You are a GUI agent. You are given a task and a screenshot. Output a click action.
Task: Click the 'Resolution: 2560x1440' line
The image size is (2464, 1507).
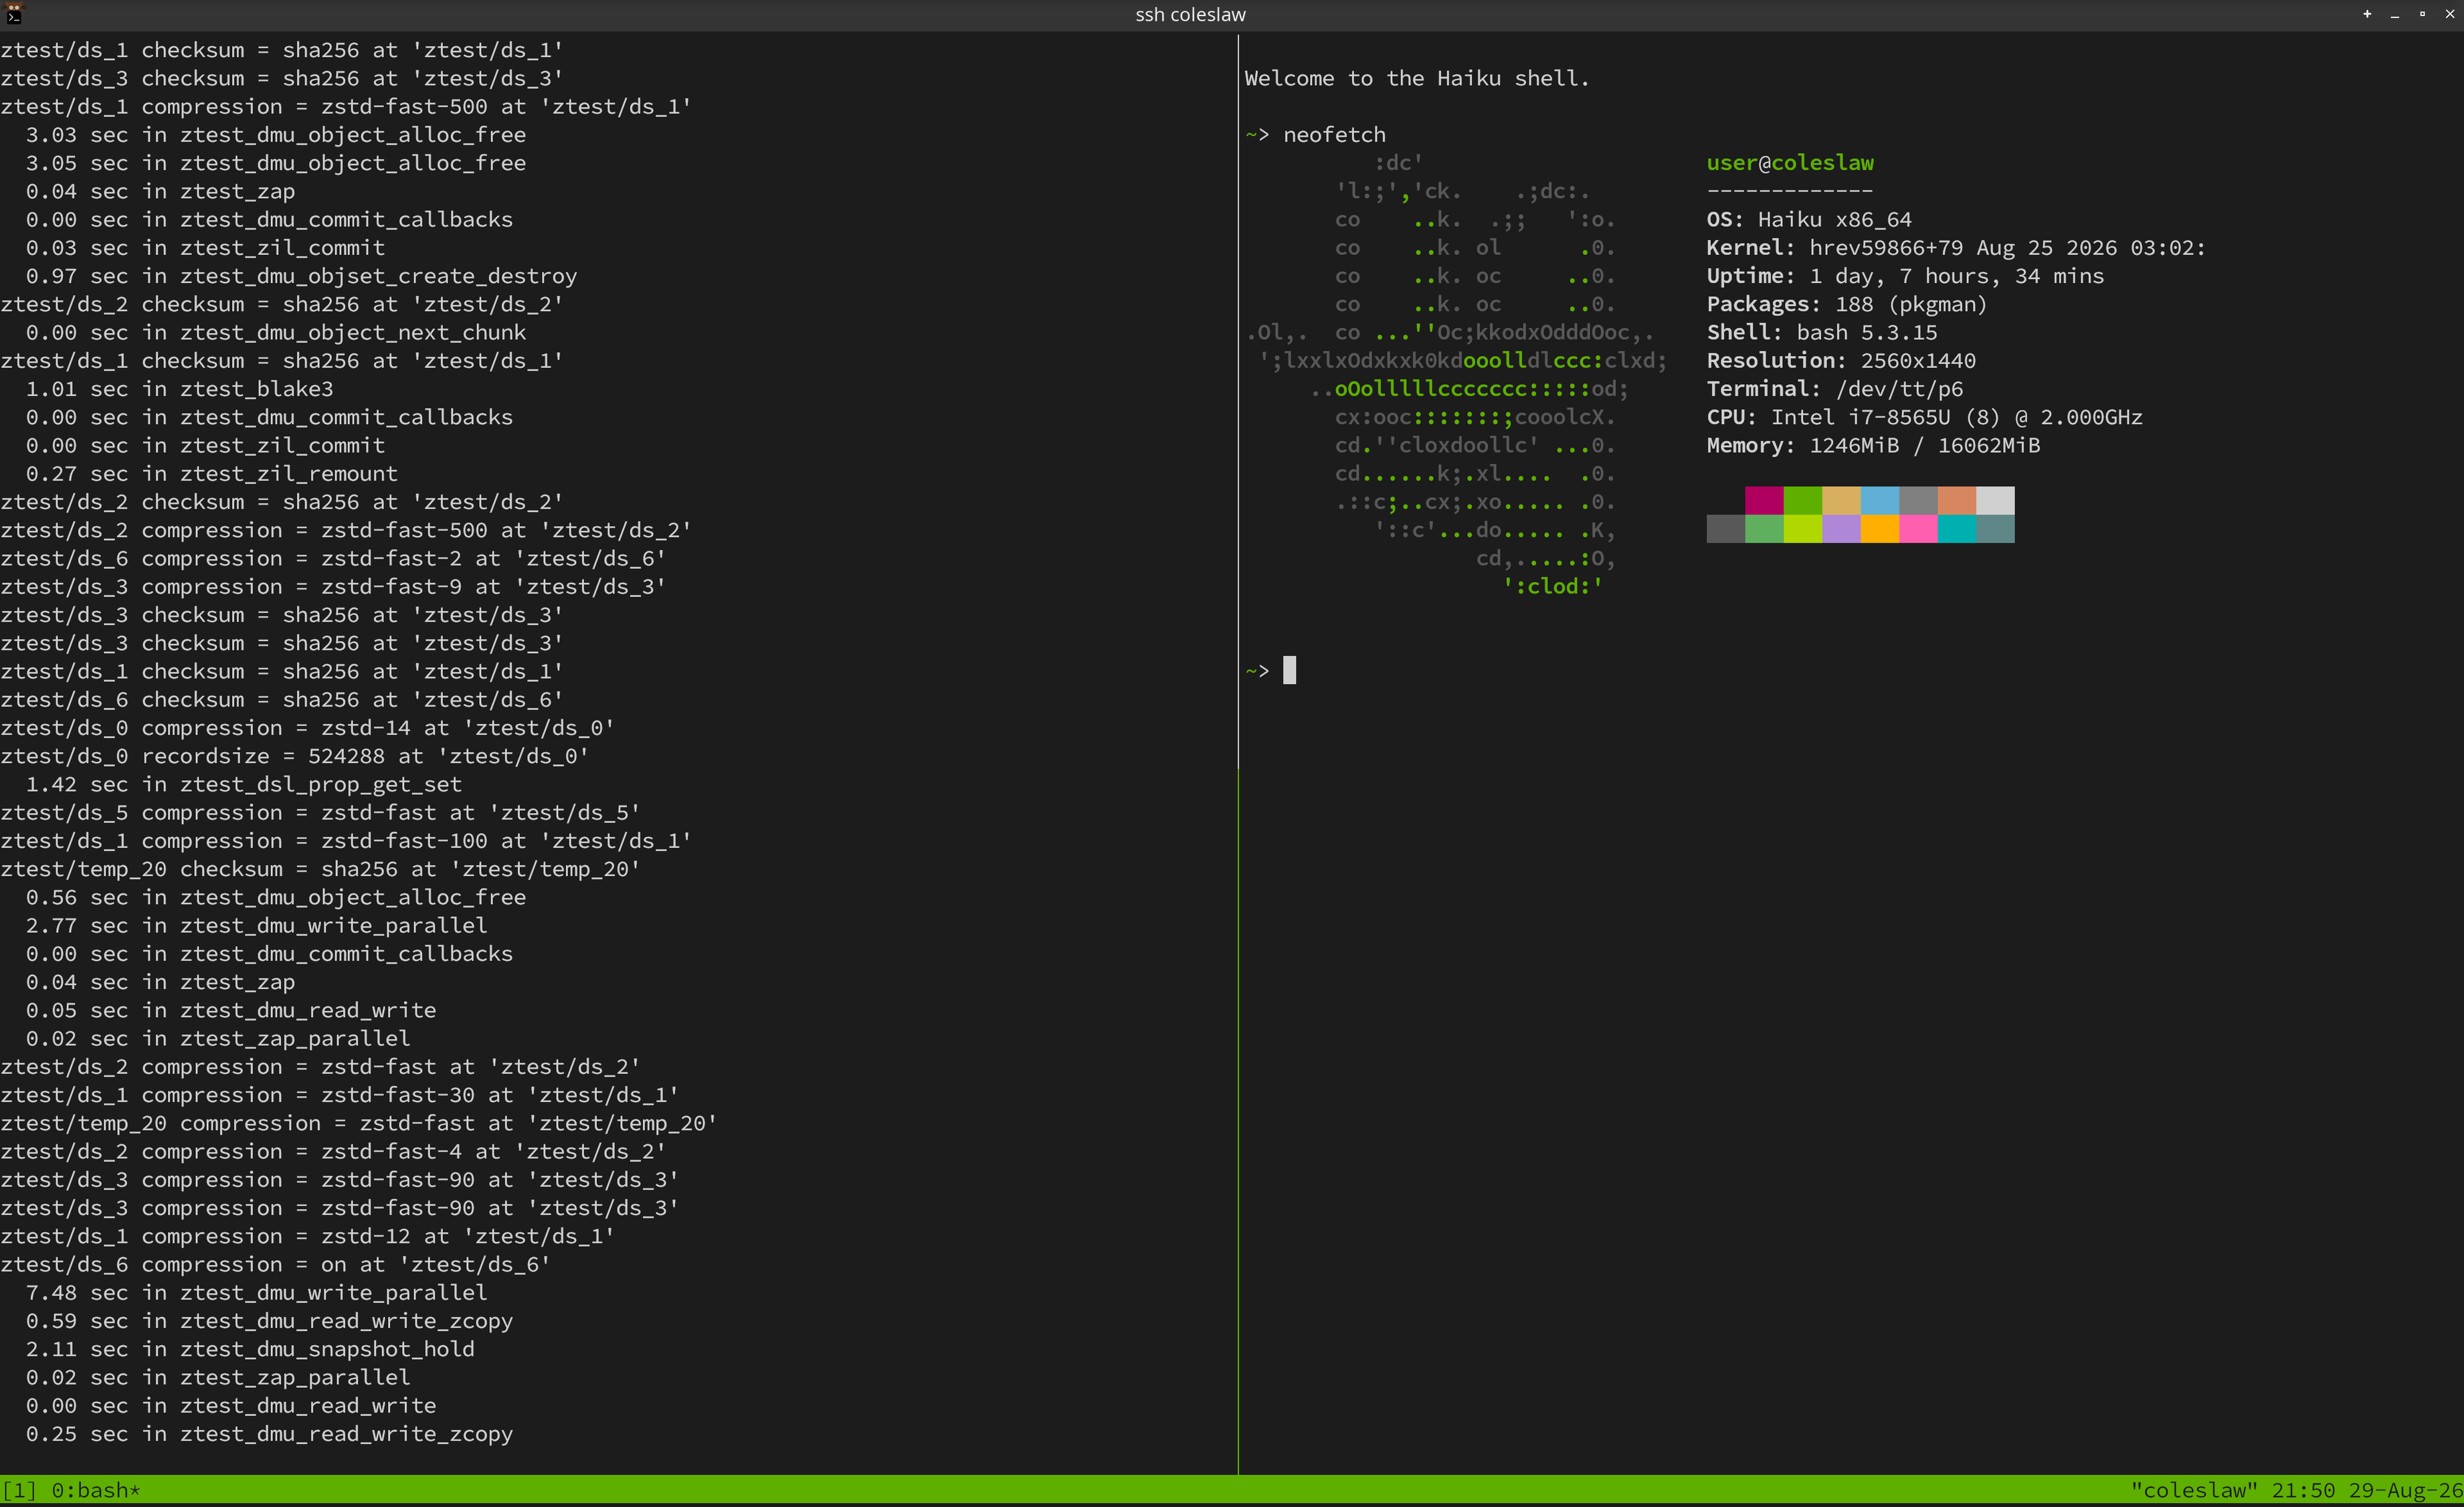pyautogui.click(x=1841, y=360)
